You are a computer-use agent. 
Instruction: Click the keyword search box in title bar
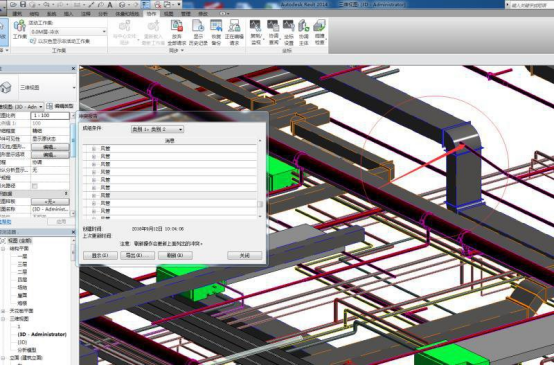click(532, 5)
